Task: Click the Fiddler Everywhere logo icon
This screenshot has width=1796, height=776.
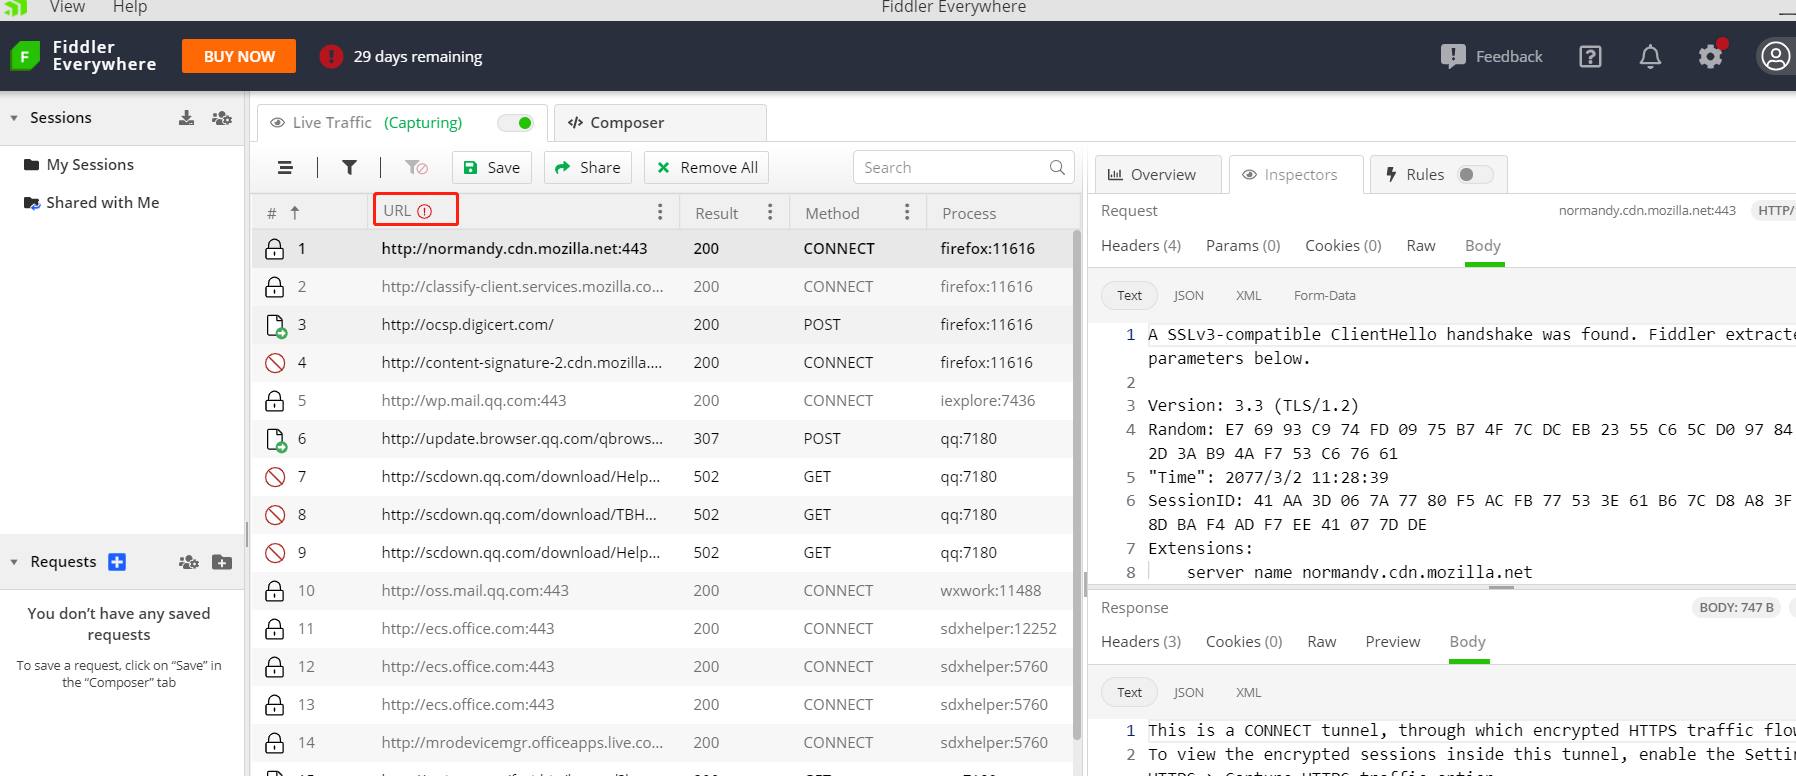Action: tap(25, 56)
